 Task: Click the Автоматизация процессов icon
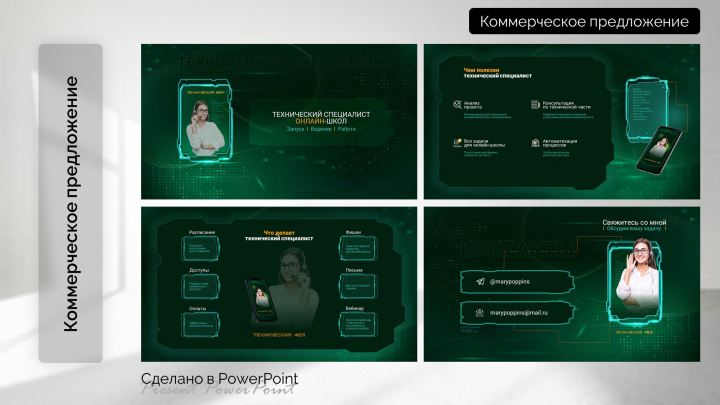tap(535, 143)
